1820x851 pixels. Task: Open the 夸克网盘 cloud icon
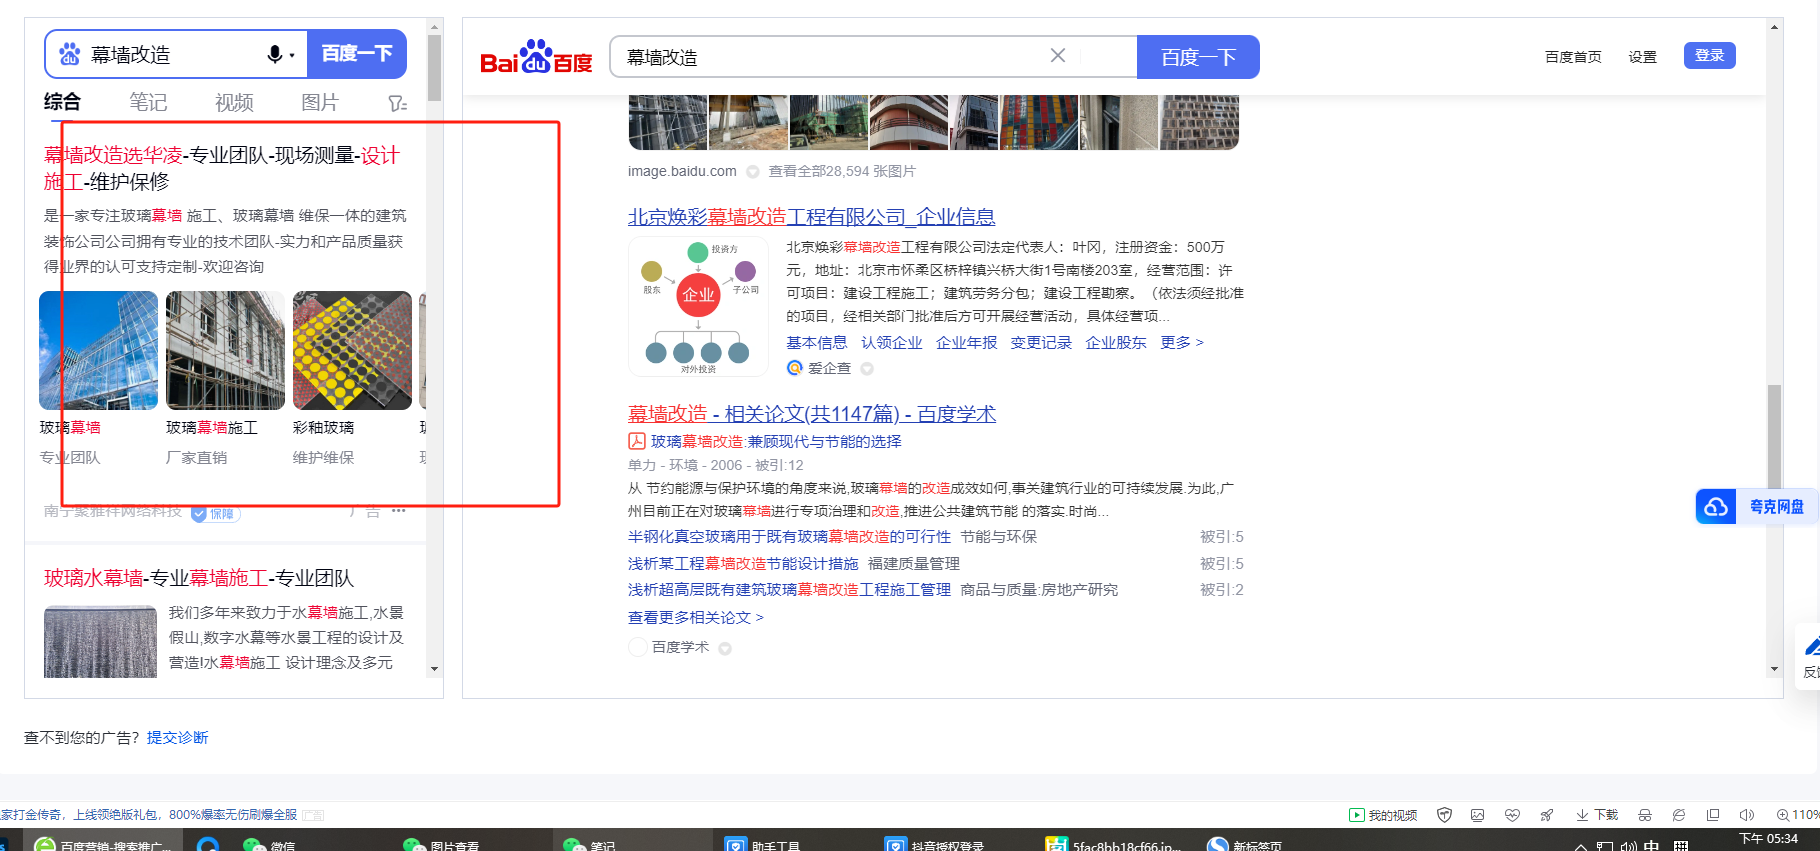[1716, 507]
